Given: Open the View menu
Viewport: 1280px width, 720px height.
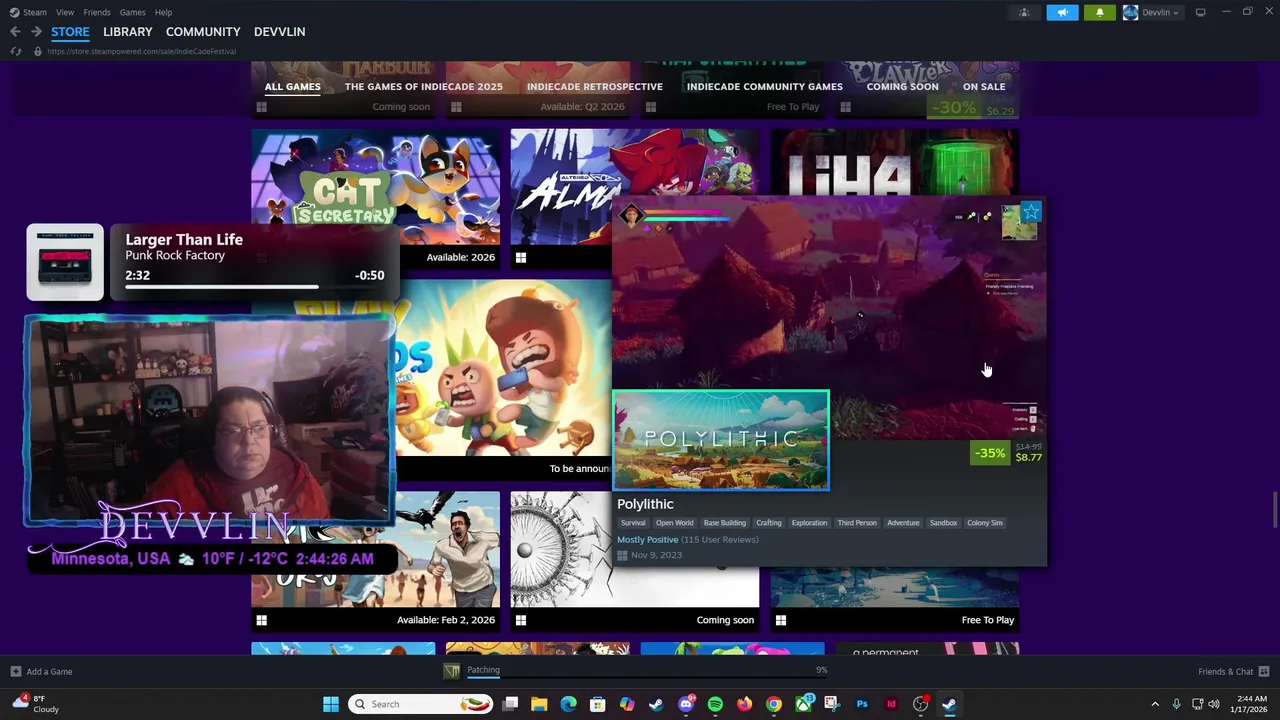Looking at the screenshot, I should [x=65, y=12].
